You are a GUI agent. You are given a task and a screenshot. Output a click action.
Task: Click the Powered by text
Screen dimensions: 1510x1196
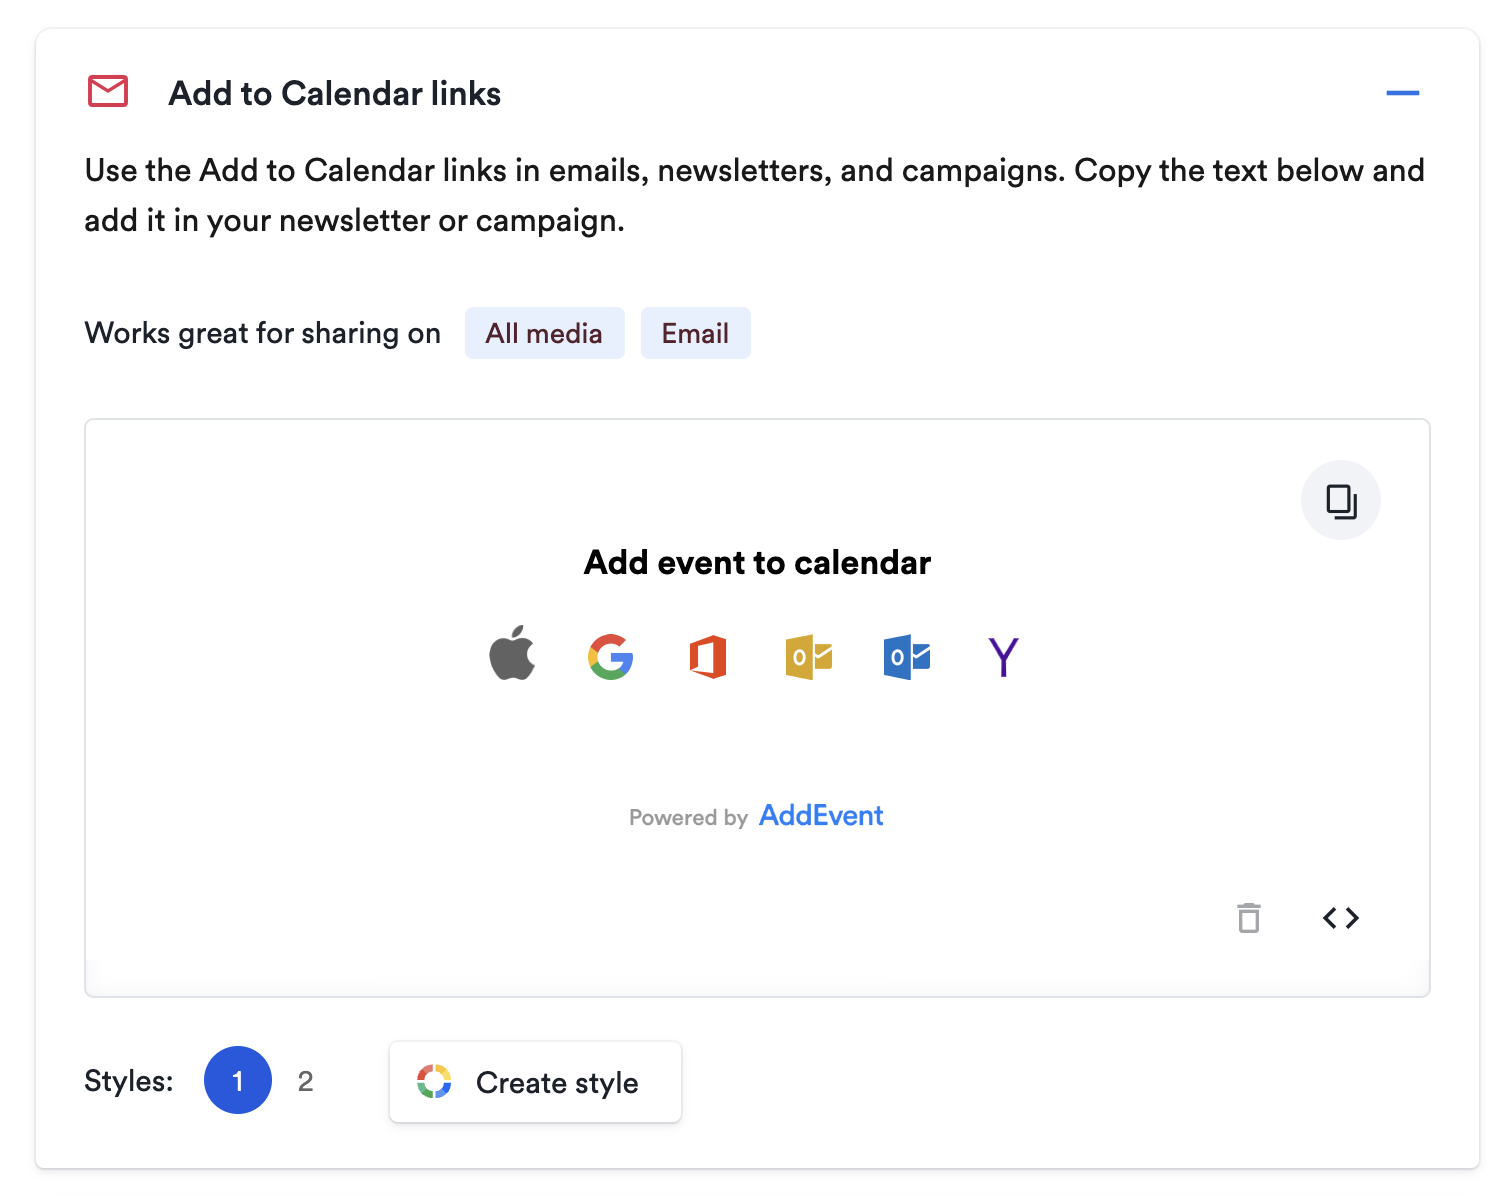[688, 817]
